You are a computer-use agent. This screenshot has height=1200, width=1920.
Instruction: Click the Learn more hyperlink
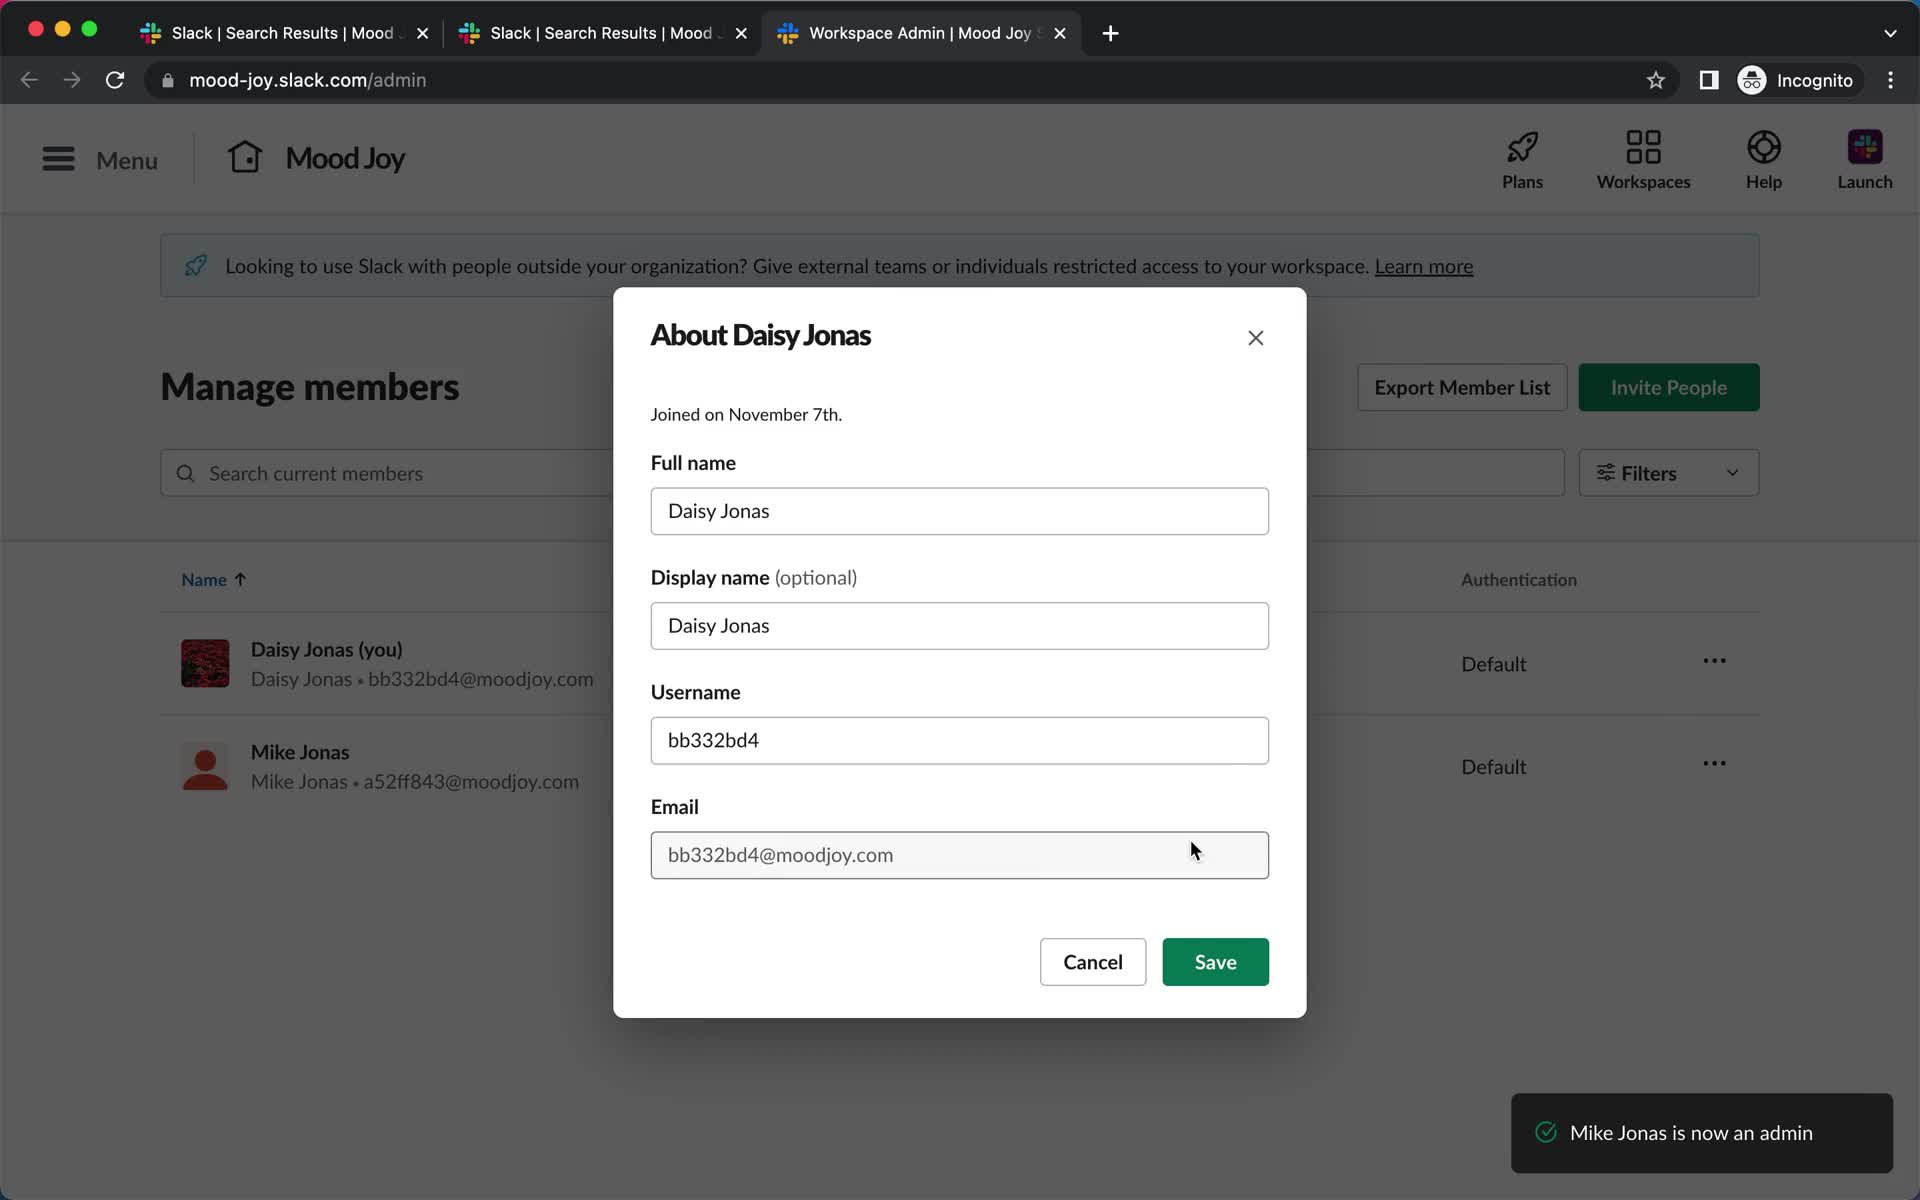(x=1424, y=264)
